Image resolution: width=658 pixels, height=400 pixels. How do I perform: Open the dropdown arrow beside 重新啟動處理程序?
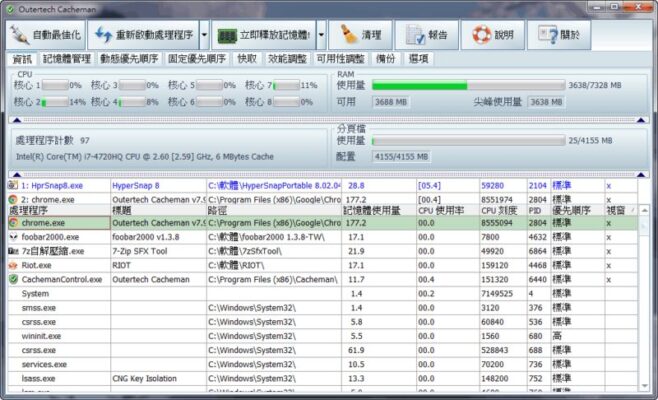tap(204, 35)
